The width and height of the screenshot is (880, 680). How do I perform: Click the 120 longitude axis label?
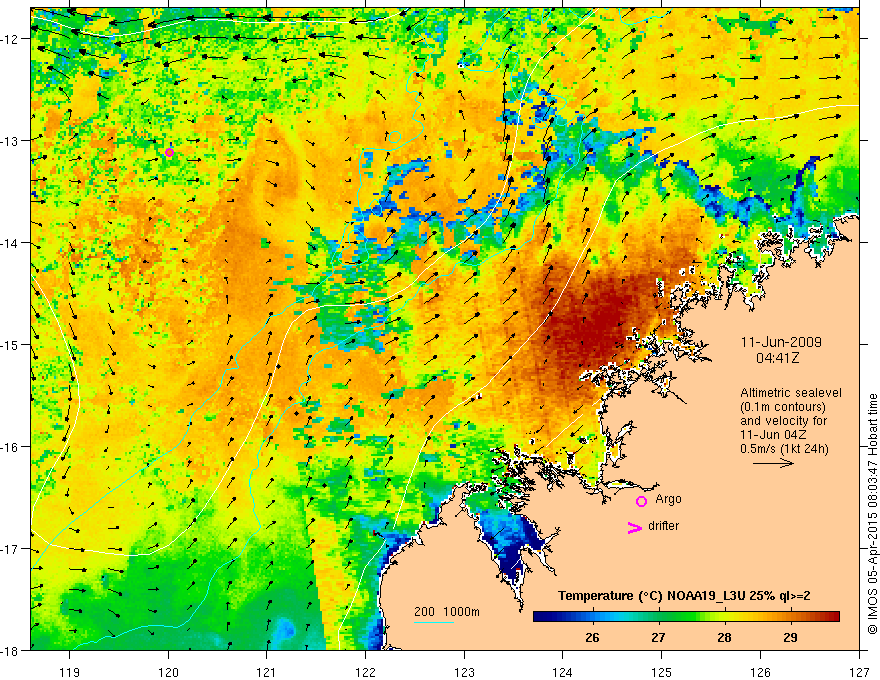168,672
